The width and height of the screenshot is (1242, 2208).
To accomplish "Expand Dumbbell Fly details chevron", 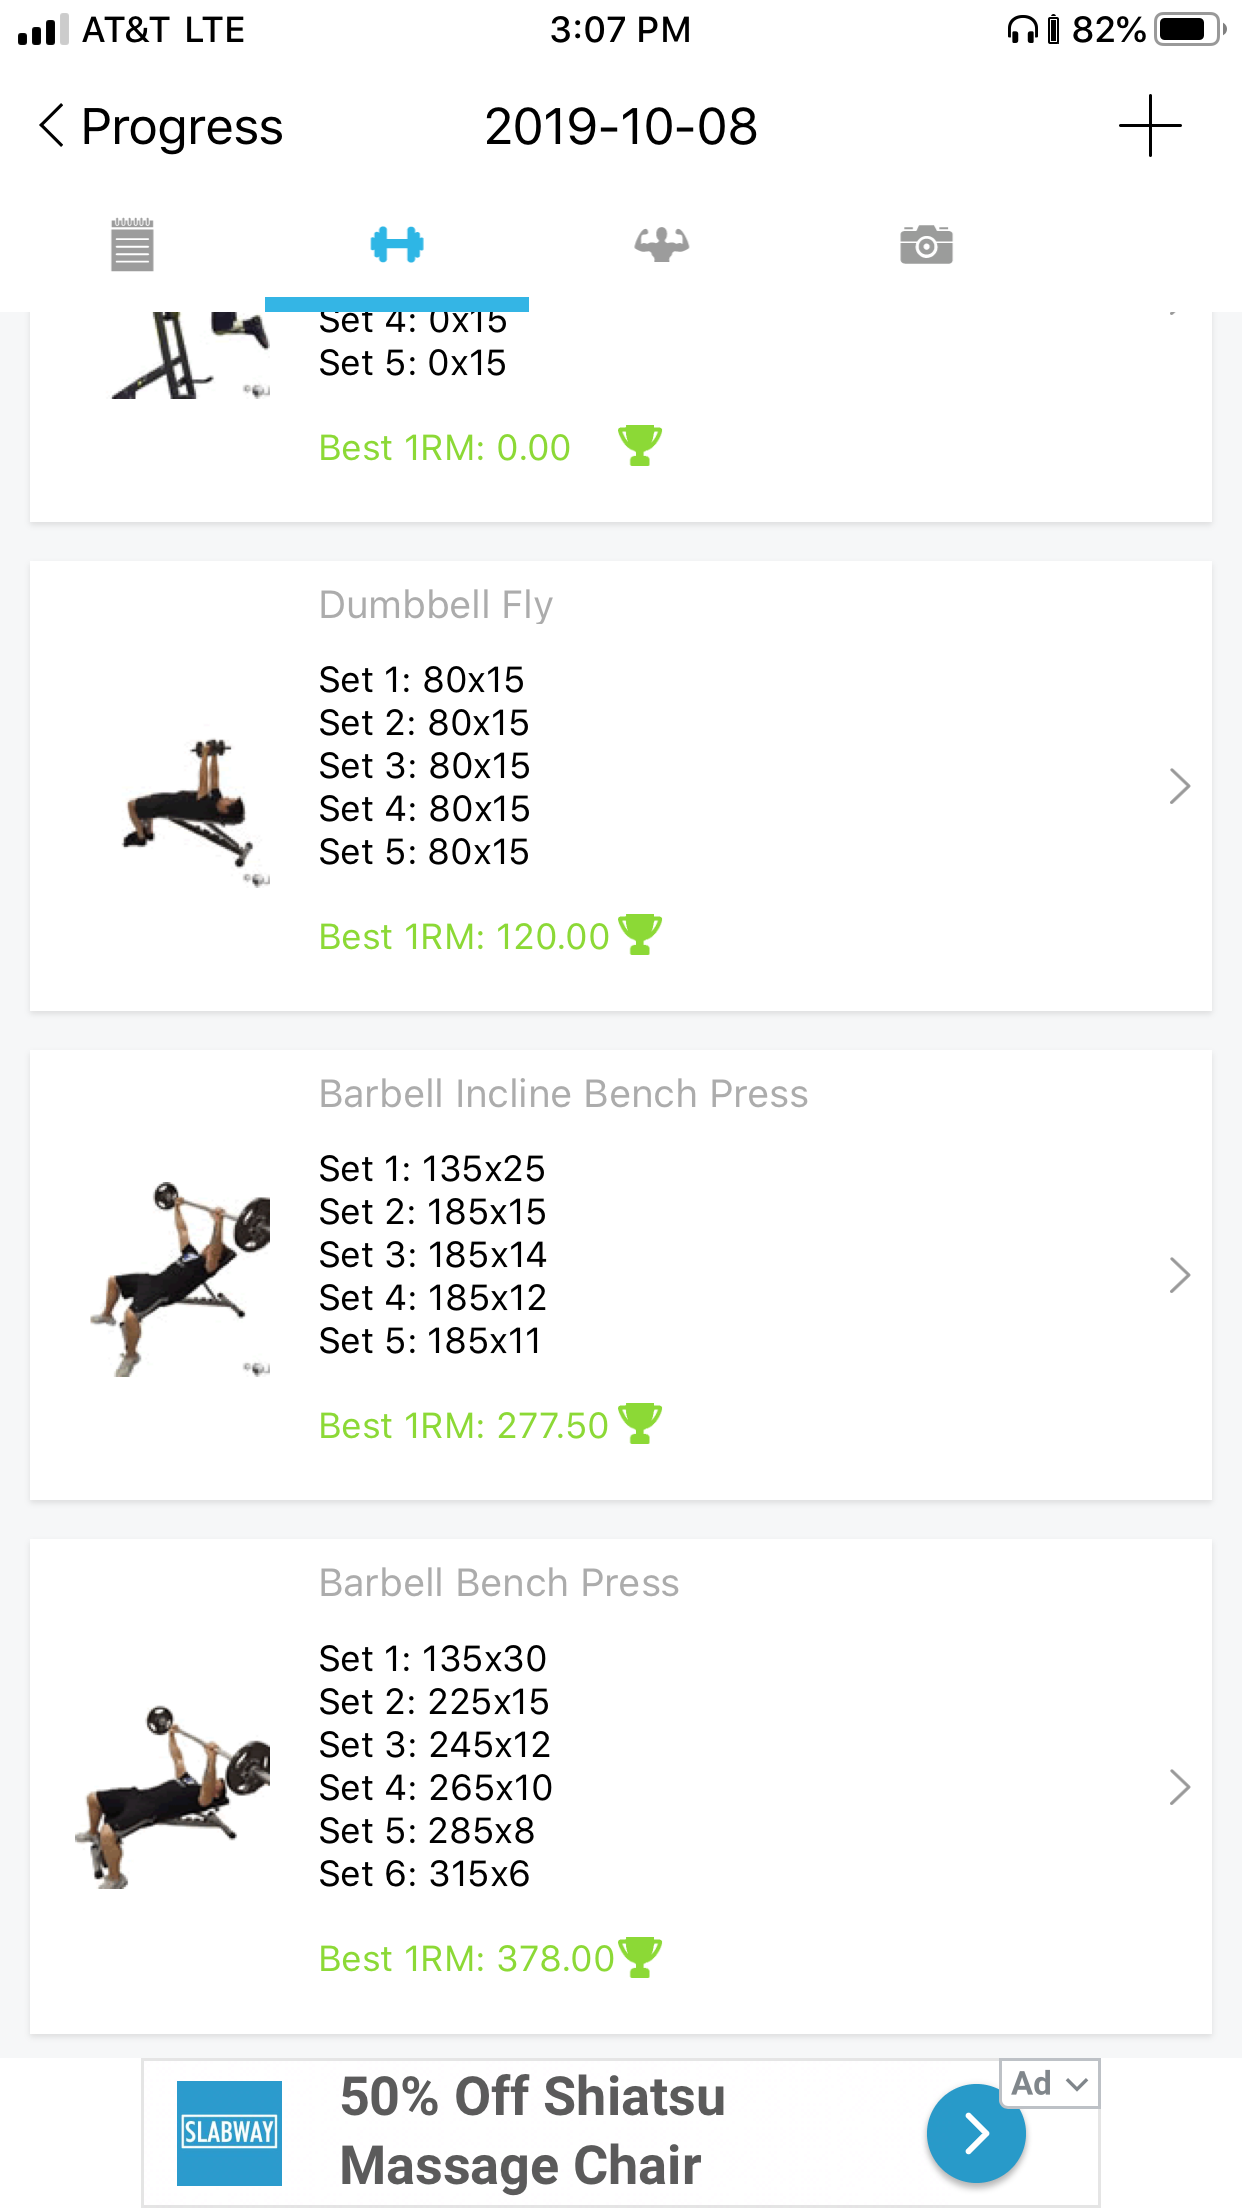I will pyautogui.click(x=1180, y=787).
